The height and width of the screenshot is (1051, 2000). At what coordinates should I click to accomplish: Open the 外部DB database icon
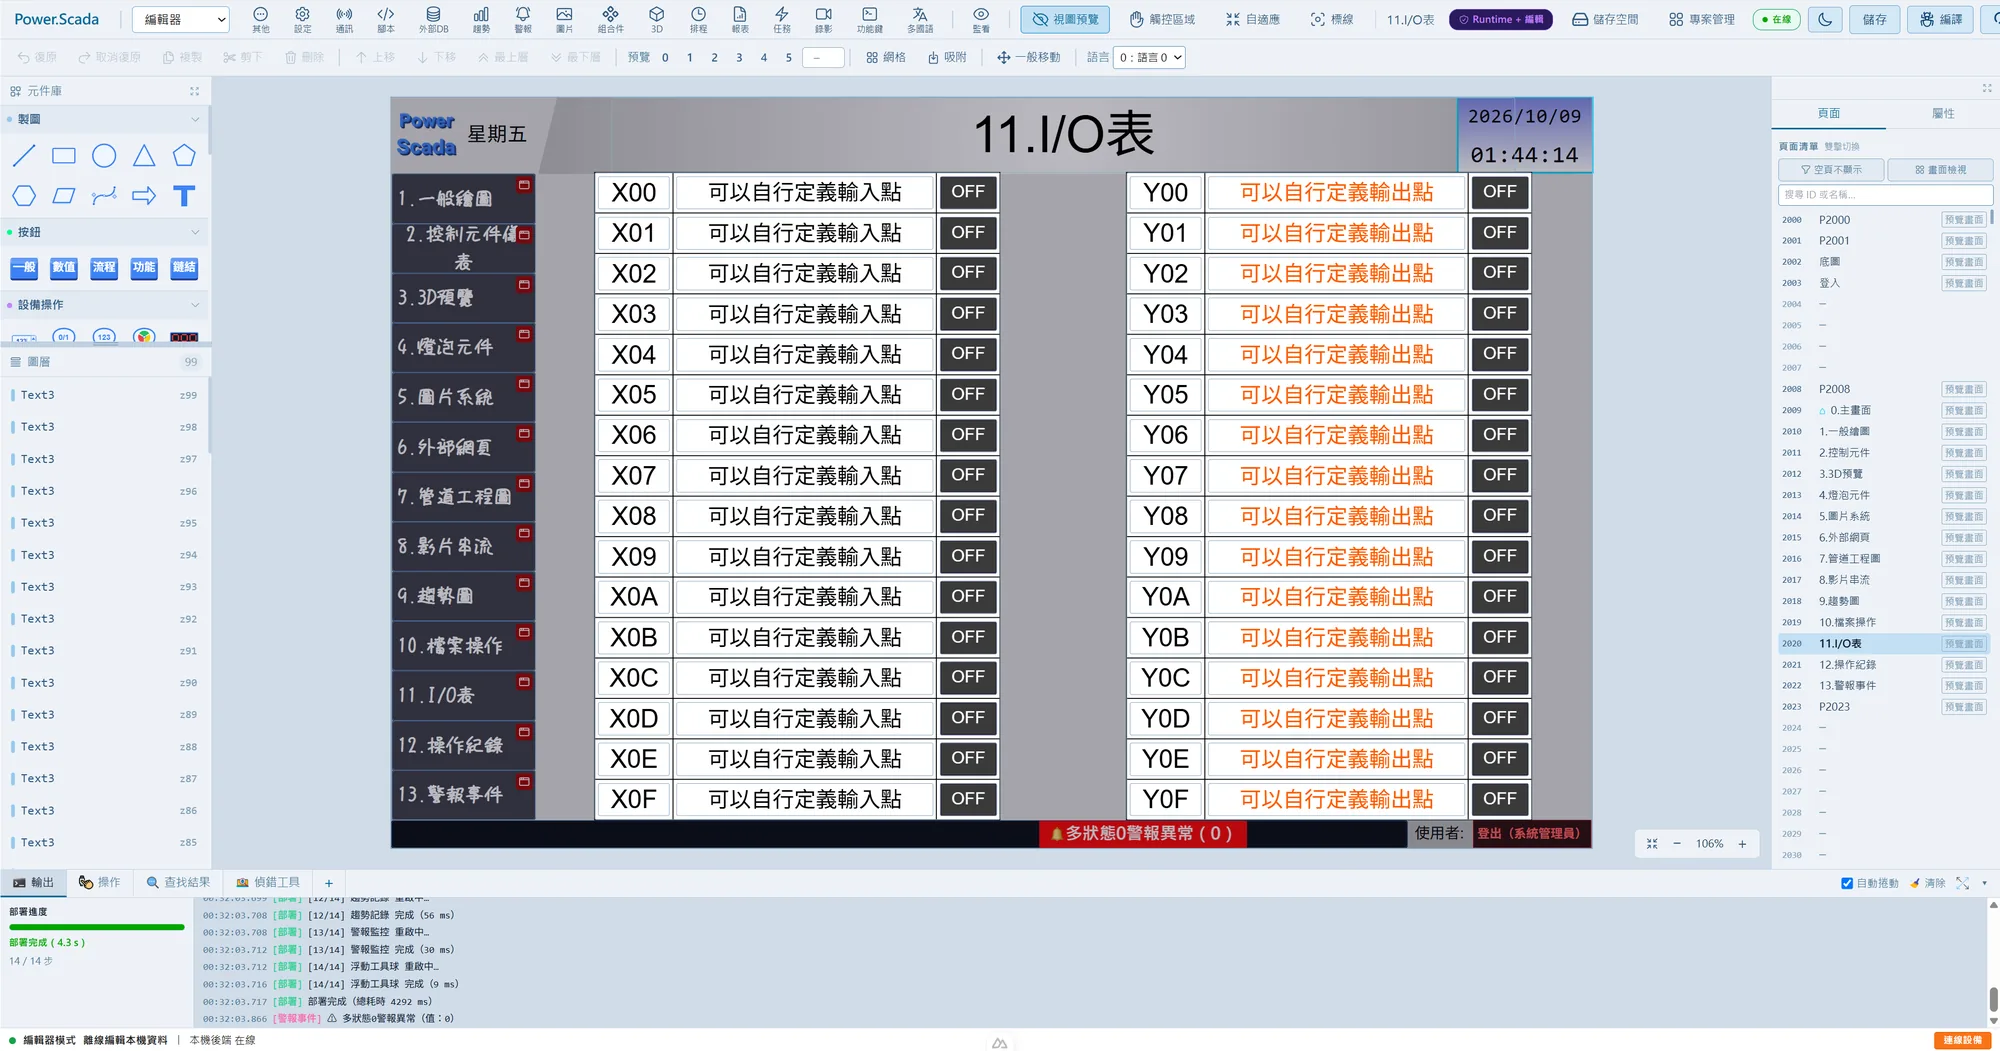point(433,19)
